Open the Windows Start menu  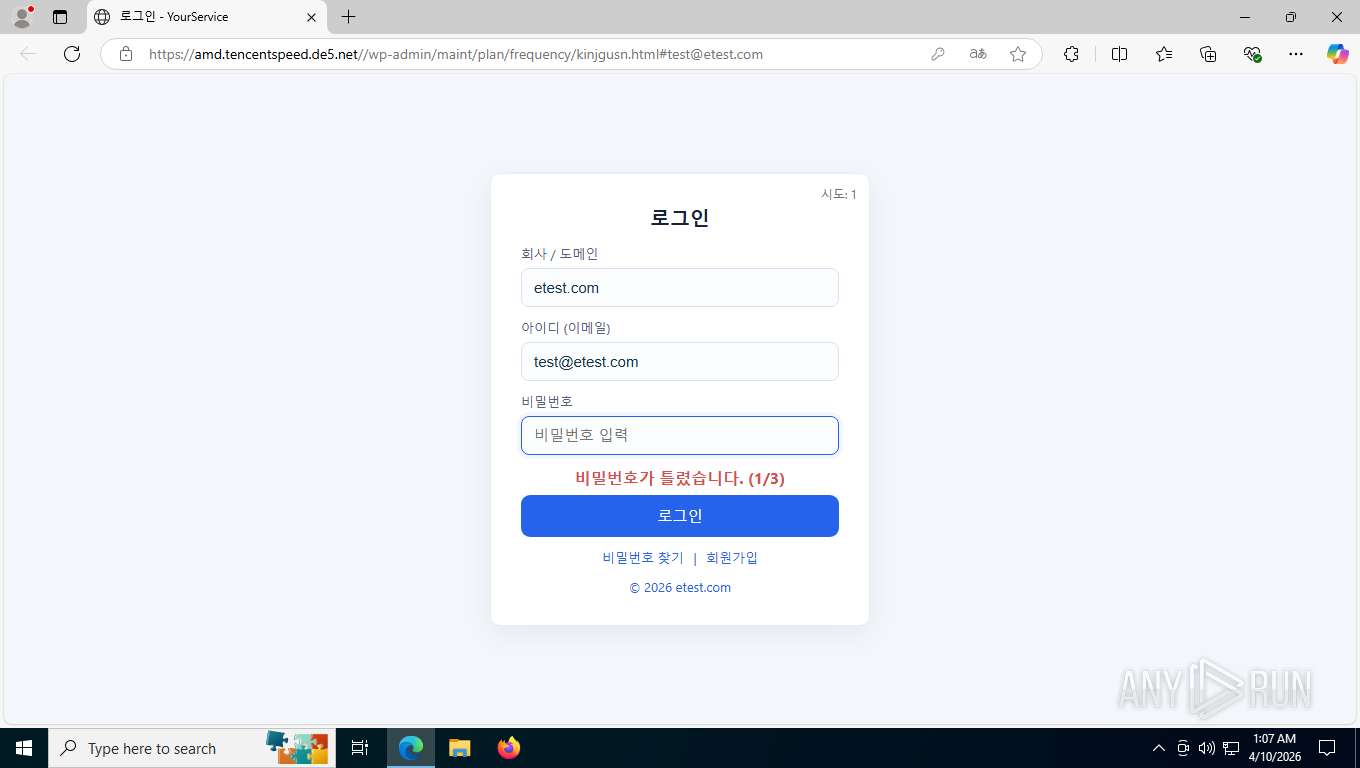click(24, 748)
